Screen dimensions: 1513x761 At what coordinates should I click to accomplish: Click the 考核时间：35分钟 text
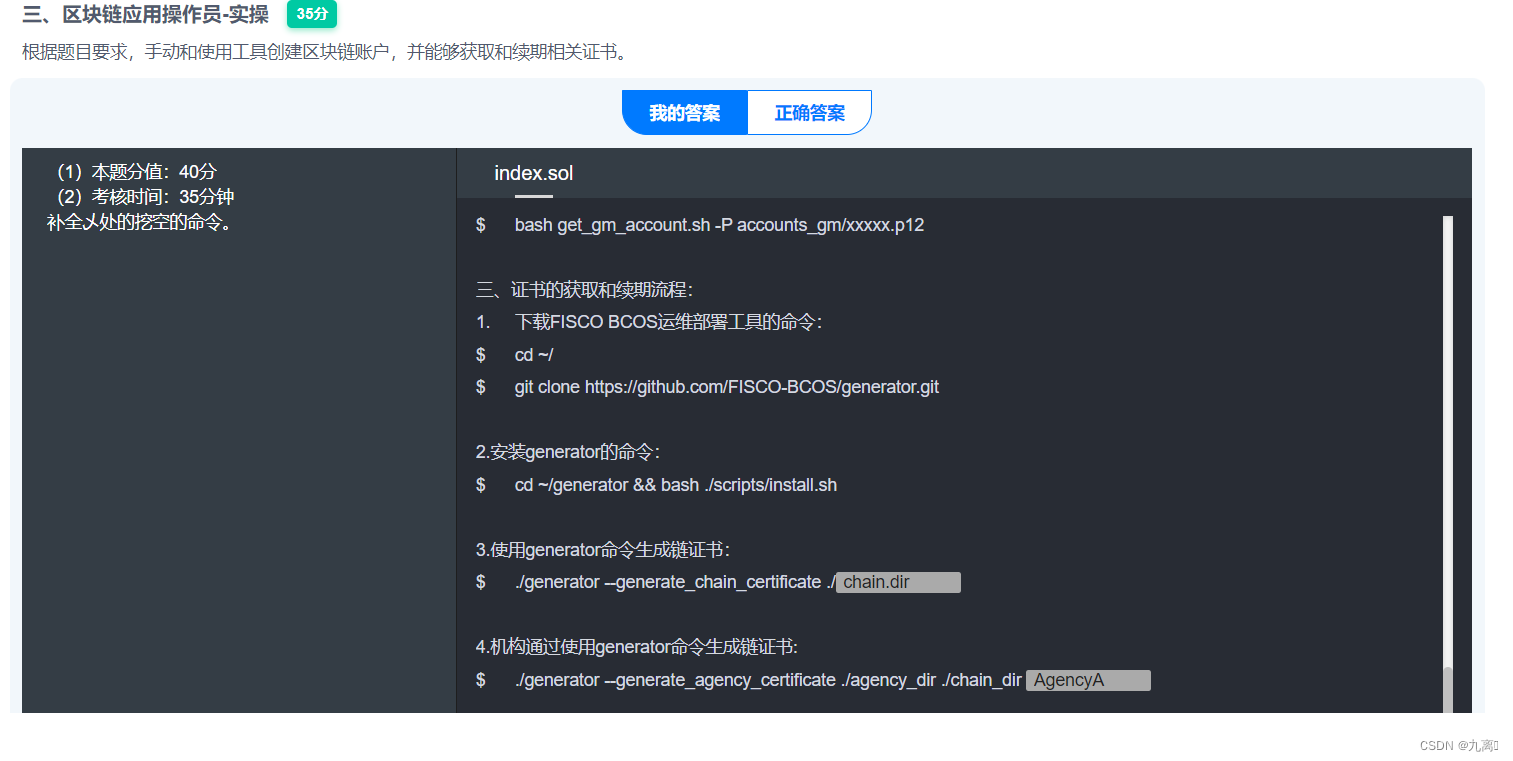(x=145, y=197)
